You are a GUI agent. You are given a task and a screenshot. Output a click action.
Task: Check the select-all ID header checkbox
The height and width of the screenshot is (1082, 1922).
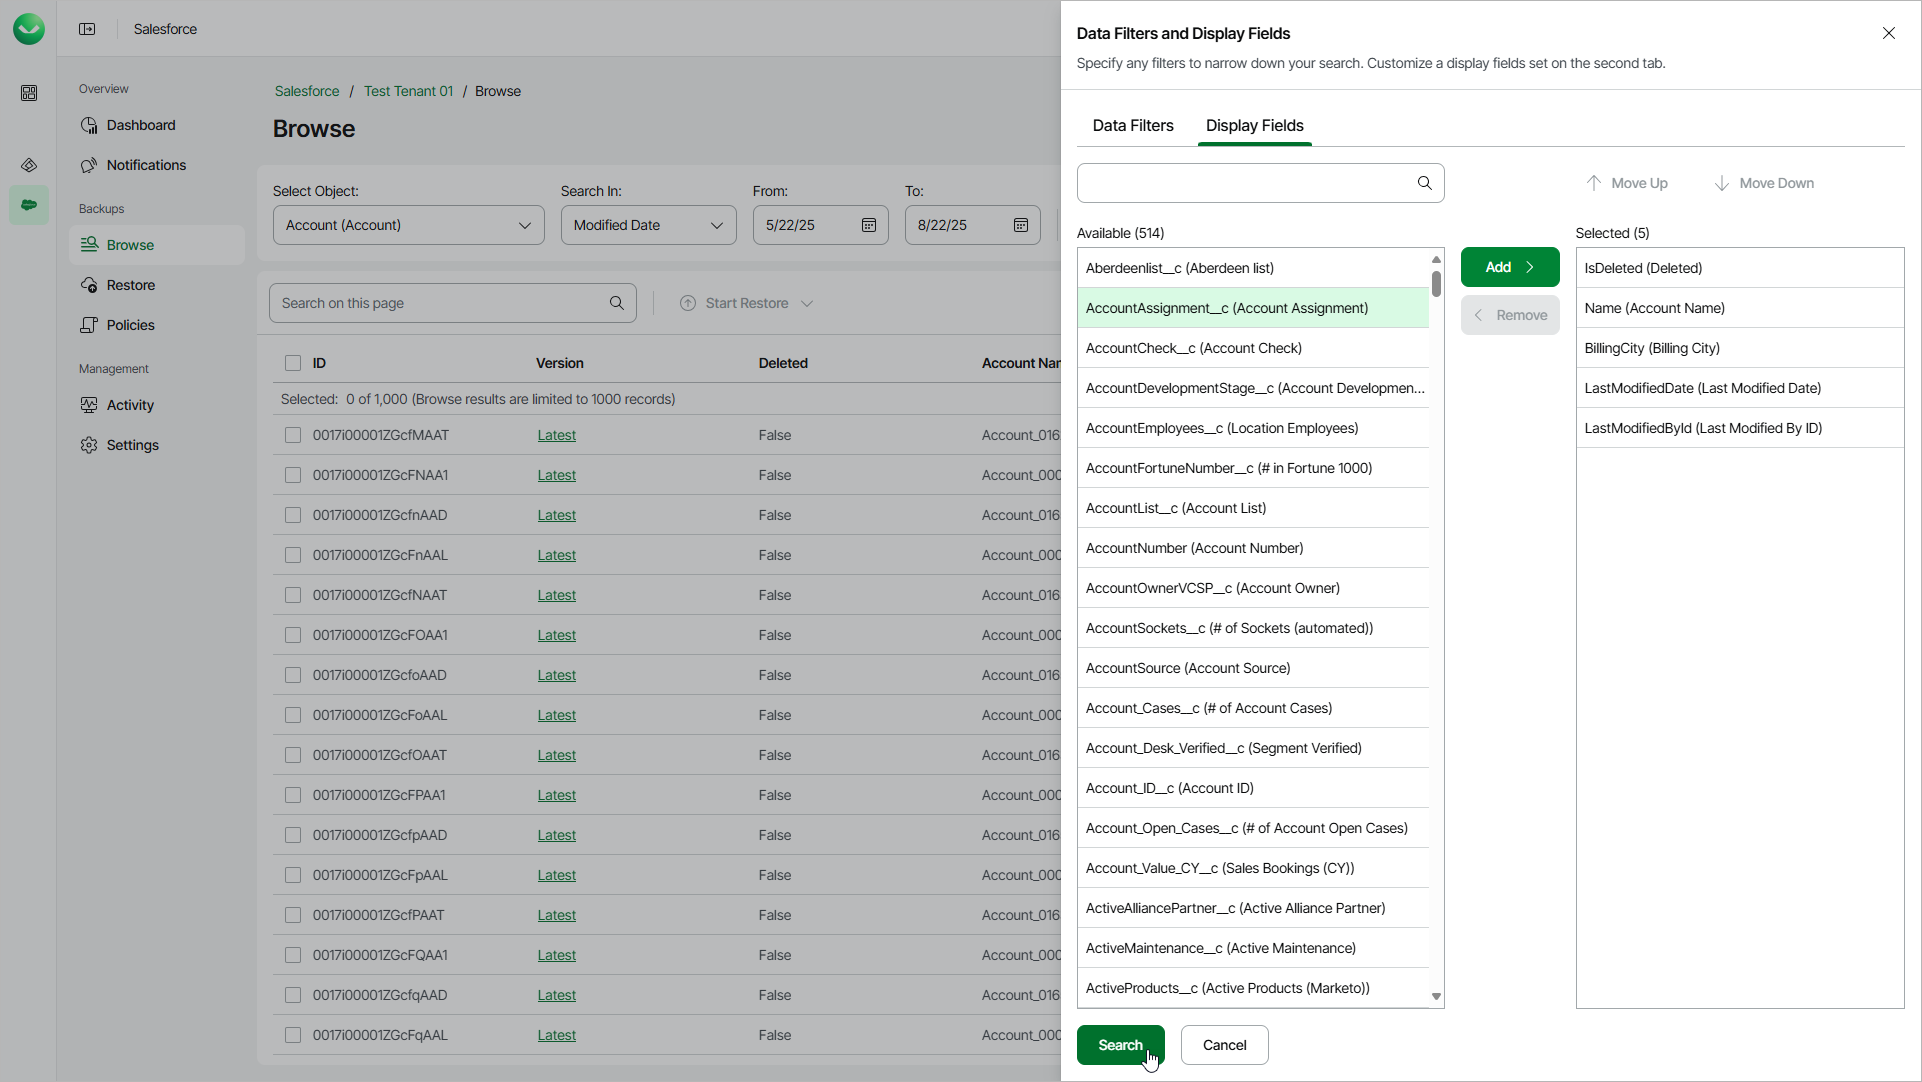click(292, 363)
